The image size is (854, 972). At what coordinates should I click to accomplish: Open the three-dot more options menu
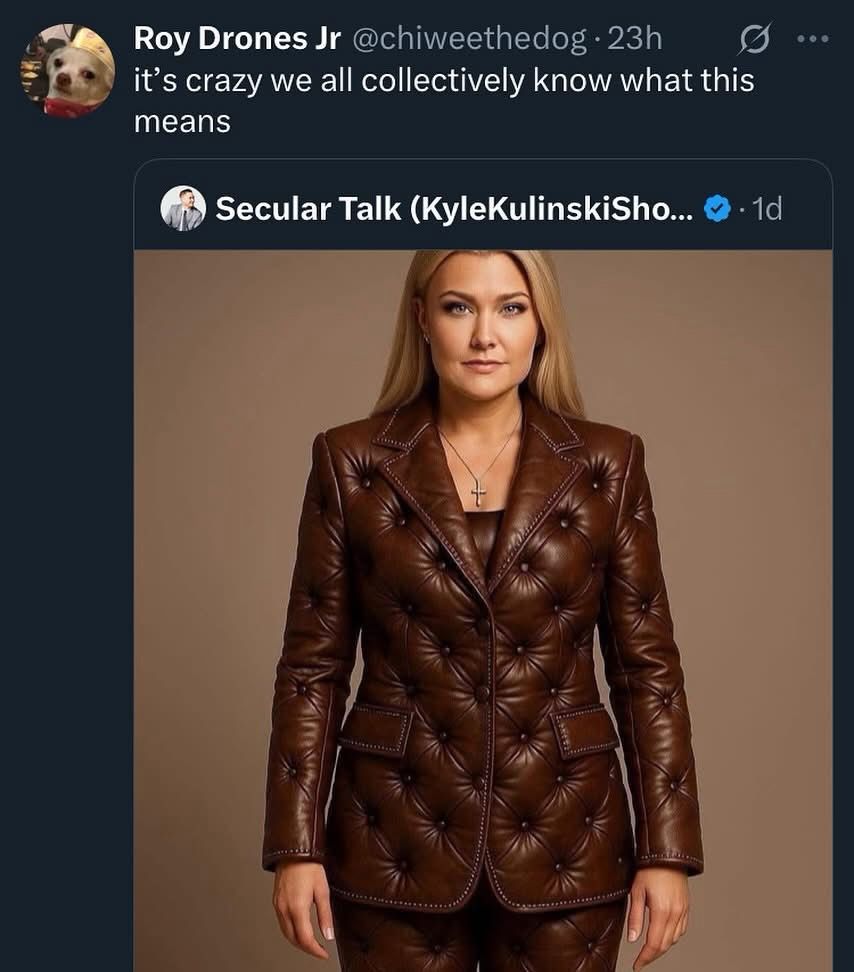click(x=812, y=39)
